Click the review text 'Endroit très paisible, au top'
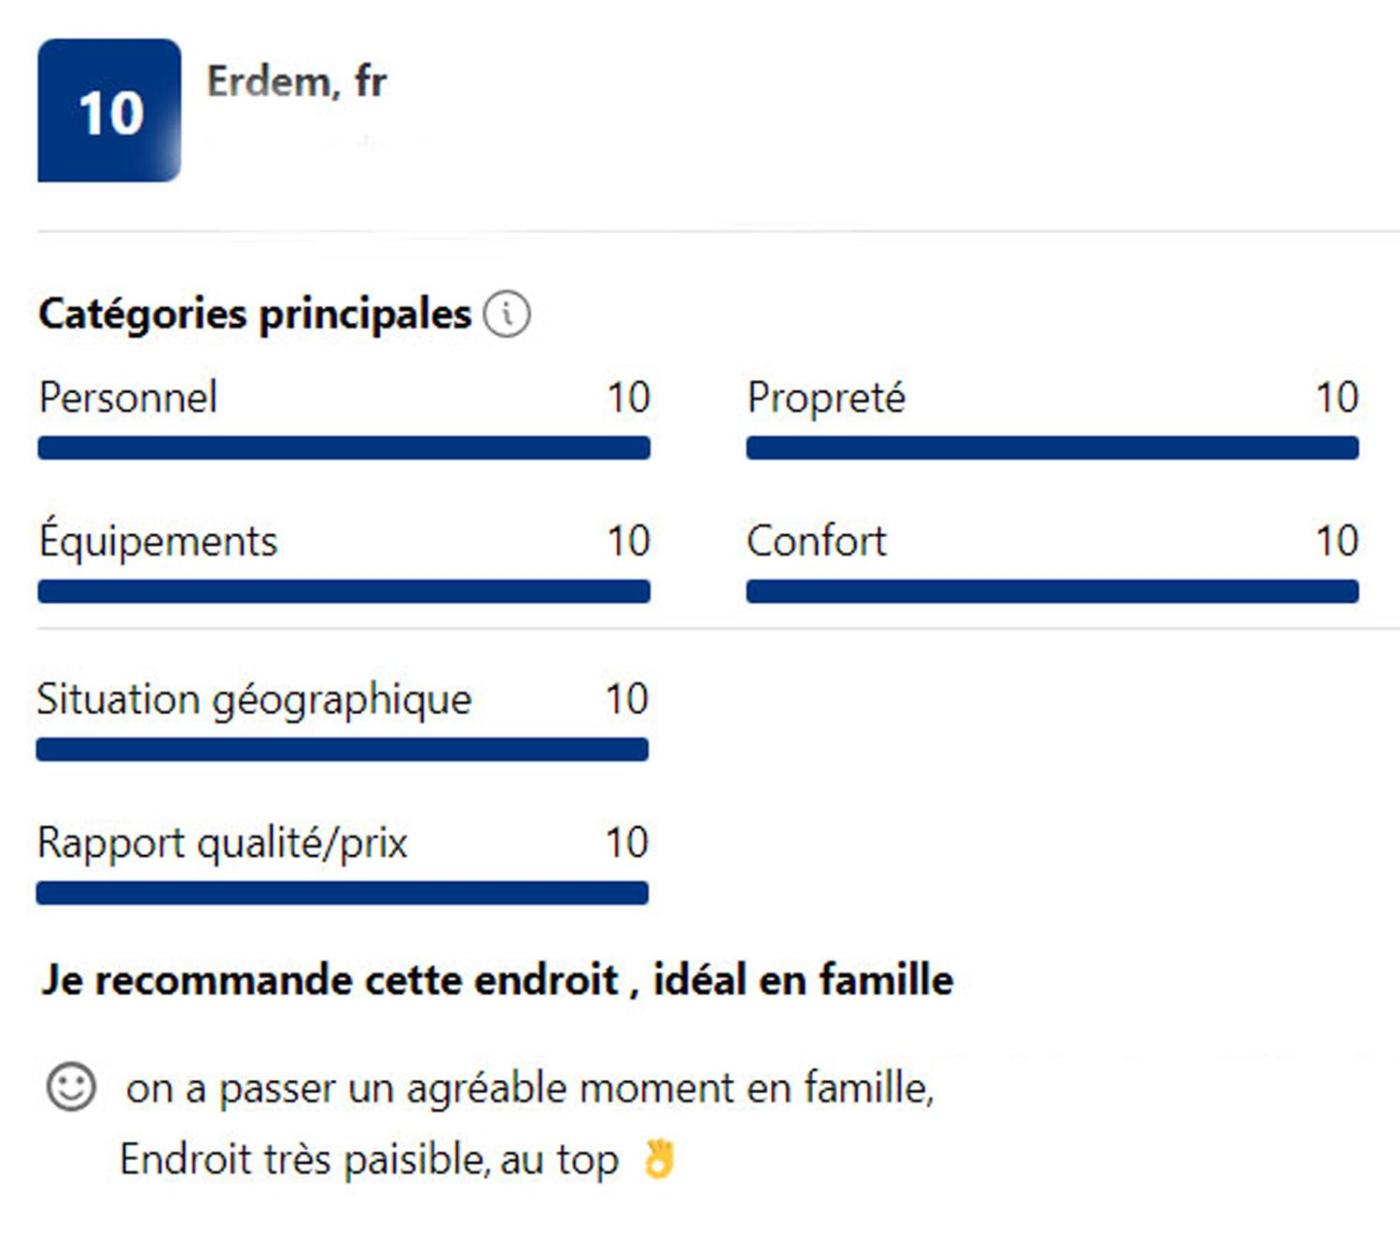This screenshot has width=1400, height=1234. tap(369, 1160)
